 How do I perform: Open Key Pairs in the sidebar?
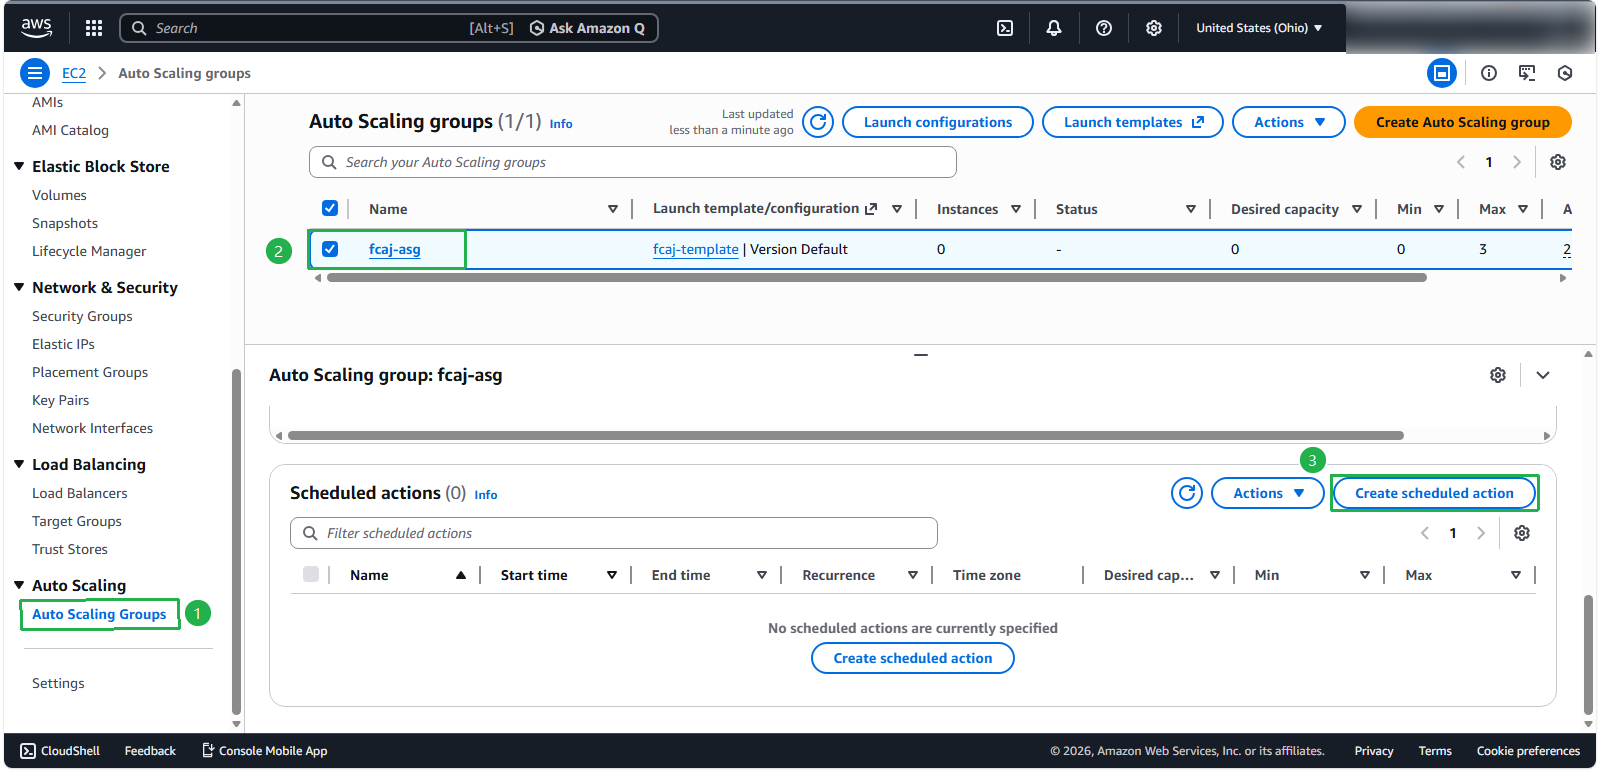(x=60, y=400)
